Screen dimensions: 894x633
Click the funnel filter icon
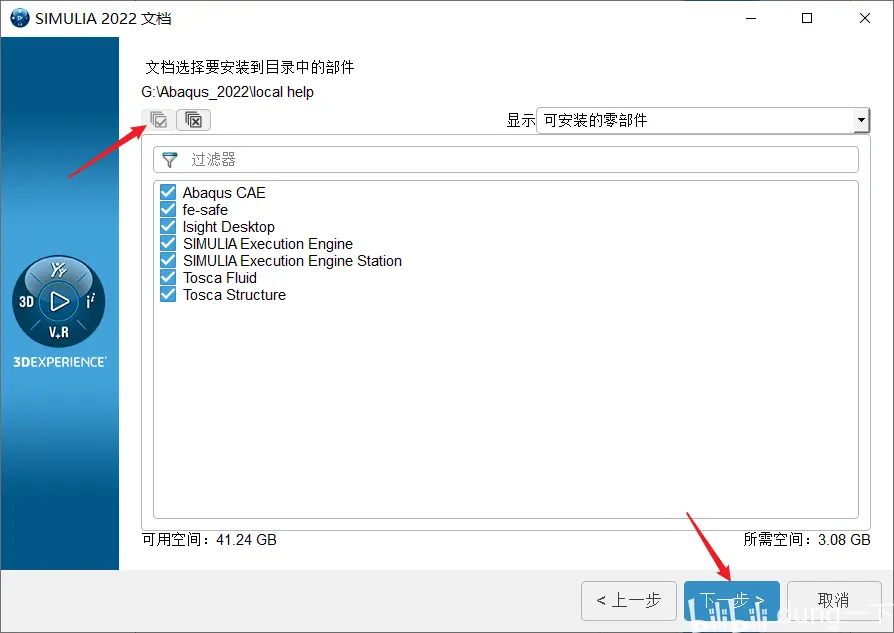click(x=170, y=160)
